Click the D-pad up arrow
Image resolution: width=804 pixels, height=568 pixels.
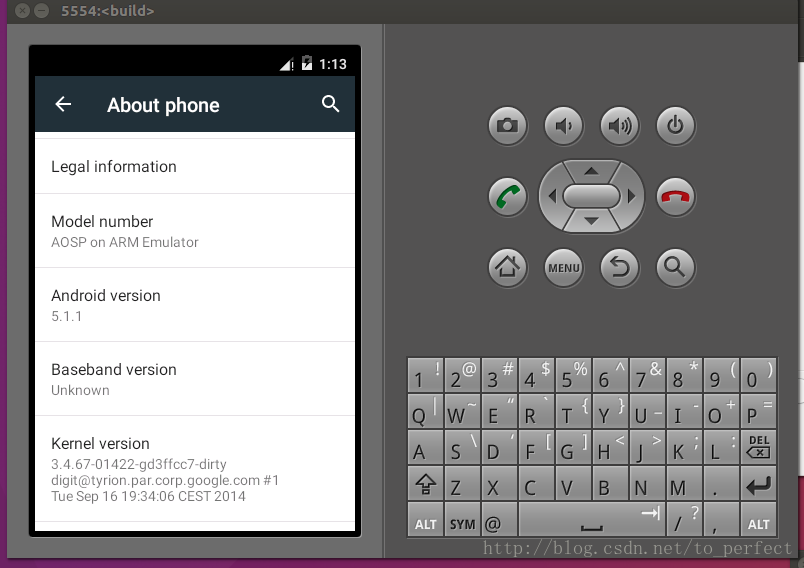pos(591,171)
